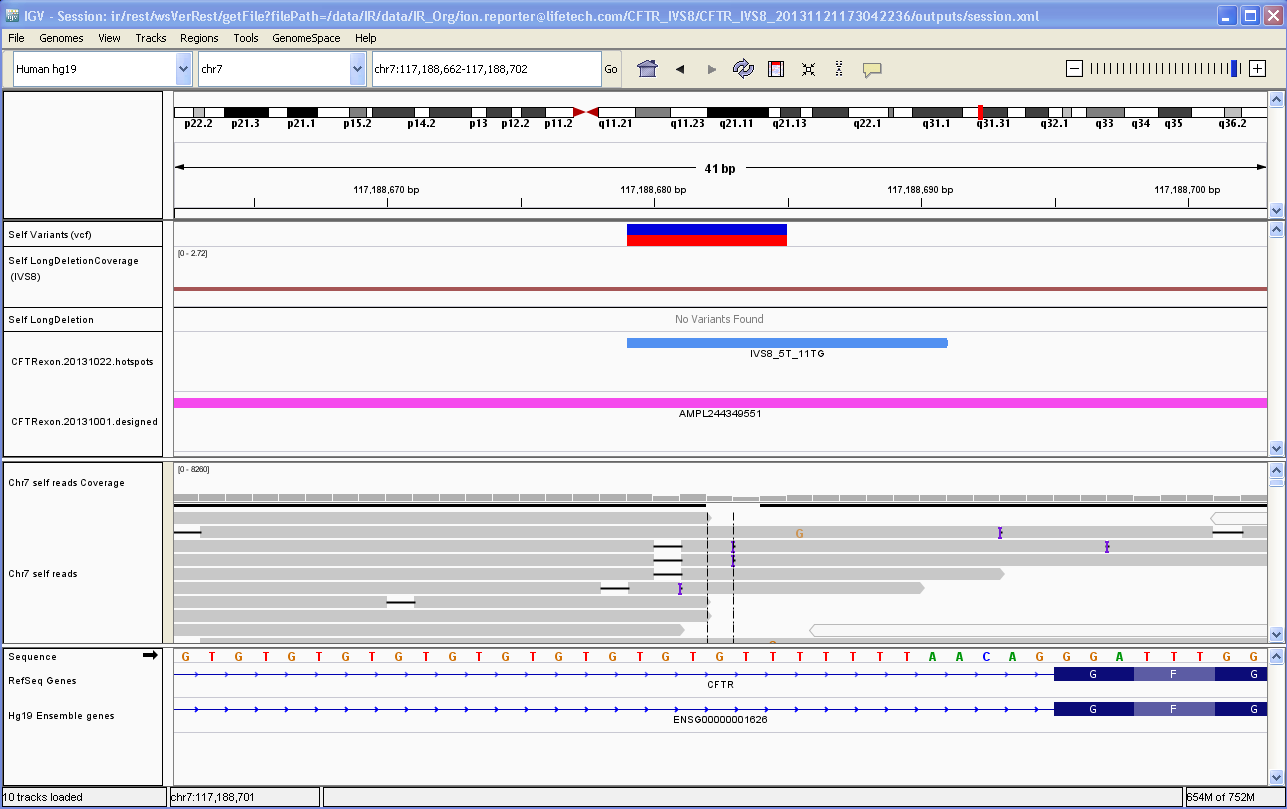This screenshot has width=1287, height=809.
Task: Click the Home (whole genome) icon
Action: [x=647, y=69]
